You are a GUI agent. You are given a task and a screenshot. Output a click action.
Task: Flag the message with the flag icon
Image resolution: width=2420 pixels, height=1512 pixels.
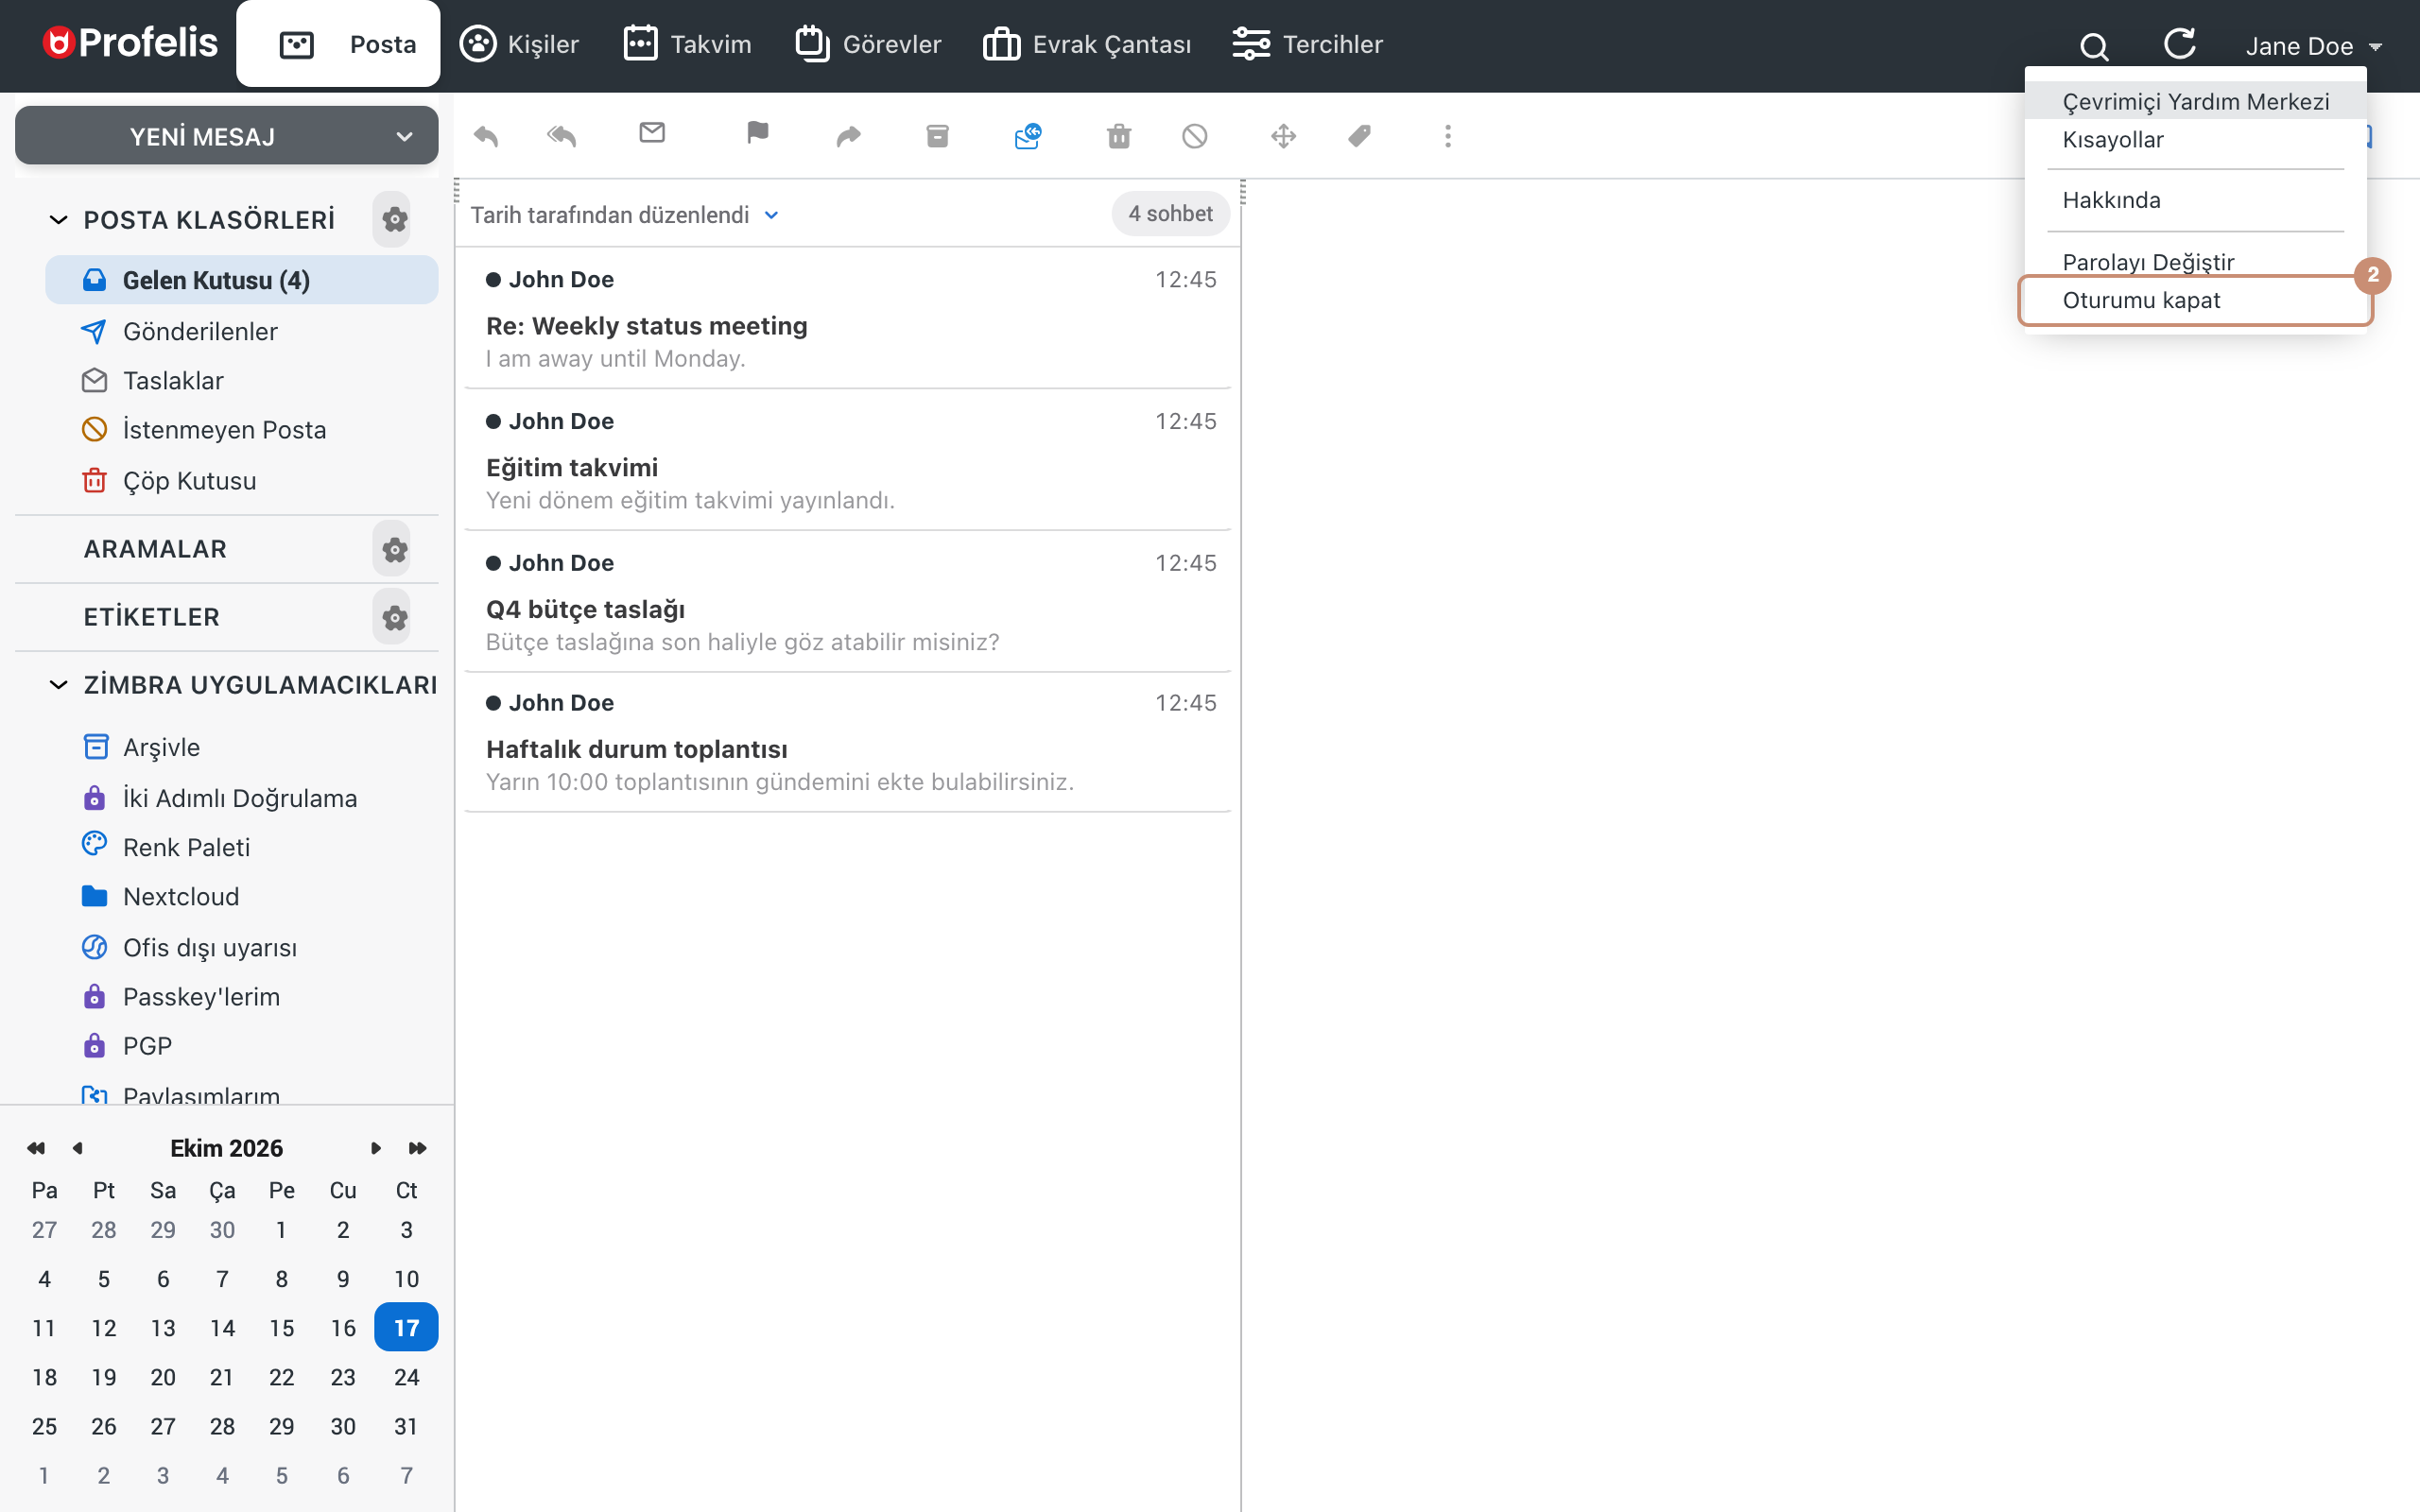click(x=758, y=132)
